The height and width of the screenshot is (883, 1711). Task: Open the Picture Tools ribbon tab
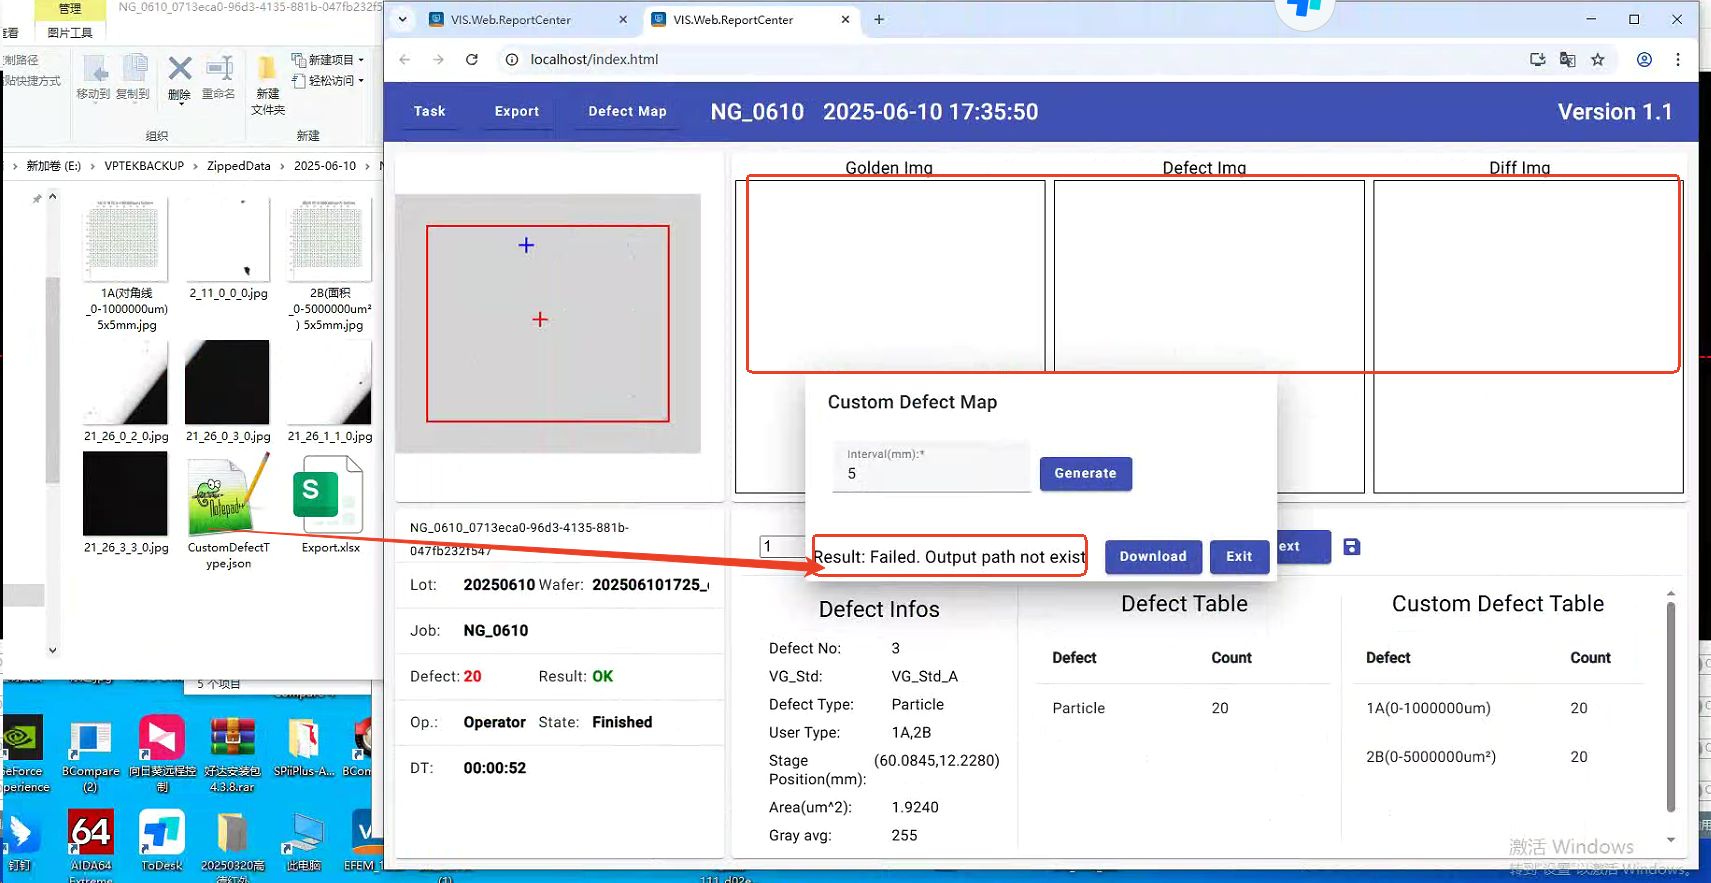70,33
